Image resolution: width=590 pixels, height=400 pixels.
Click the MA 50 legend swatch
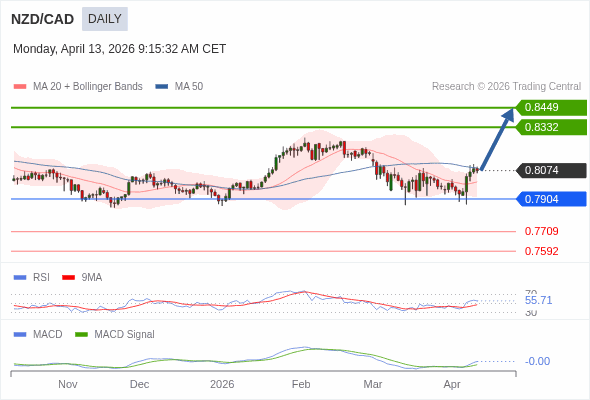[x=162, y=87]
